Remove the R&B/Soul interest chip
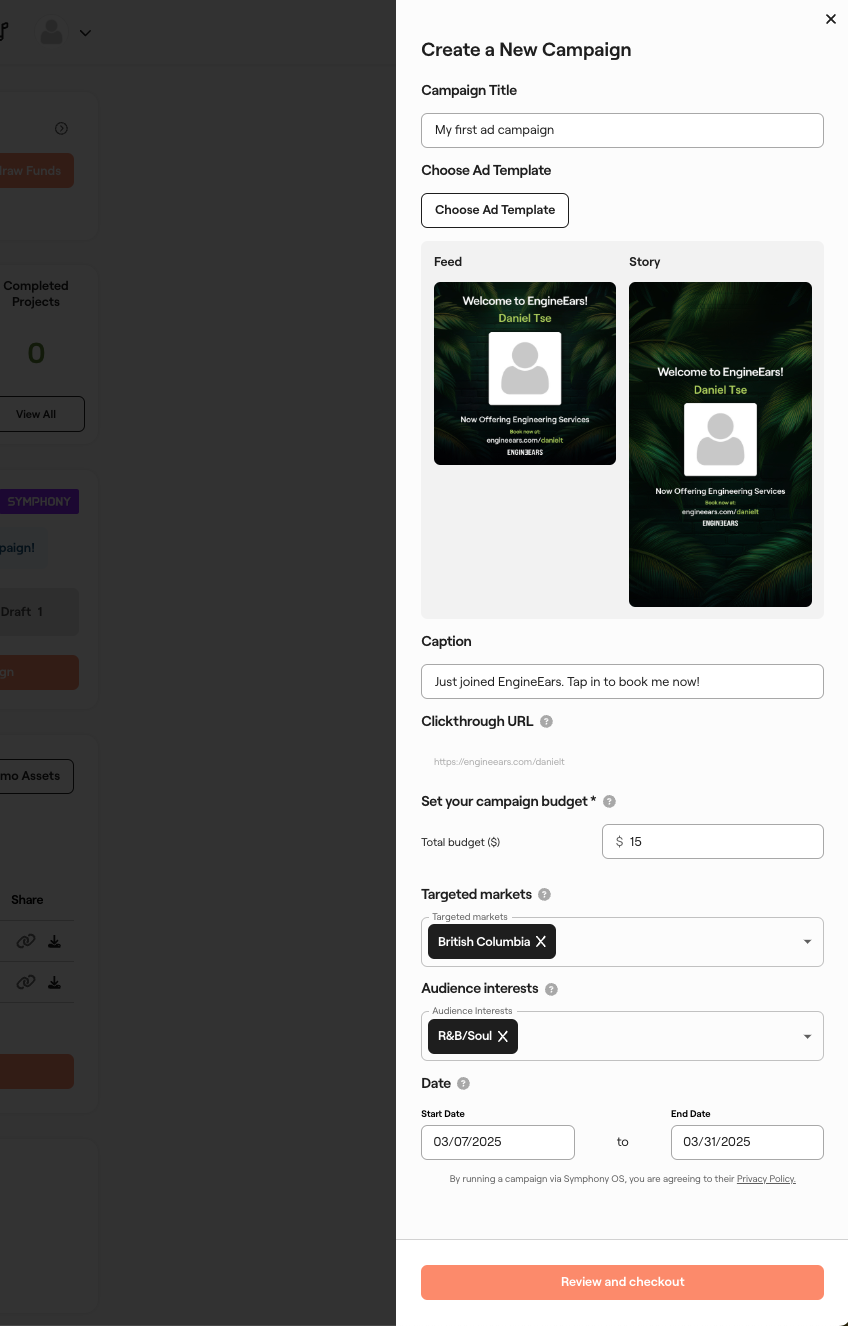The height and width of the screenshot is (1326, 848). 503,1036
